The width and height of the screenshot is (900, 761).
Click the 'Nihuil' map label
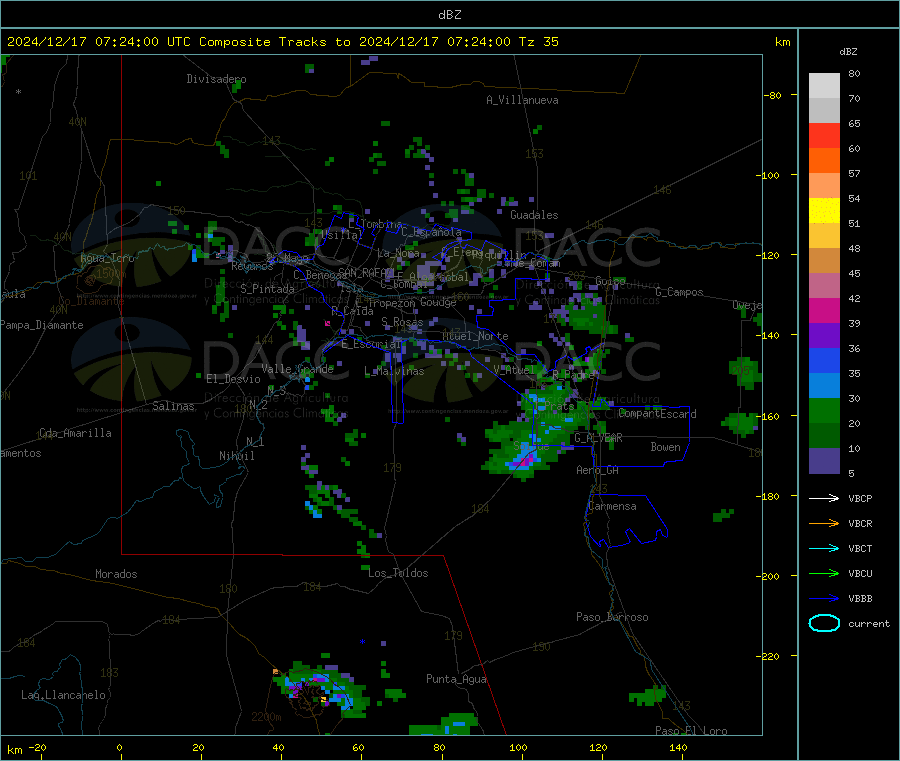click(236, 456)
